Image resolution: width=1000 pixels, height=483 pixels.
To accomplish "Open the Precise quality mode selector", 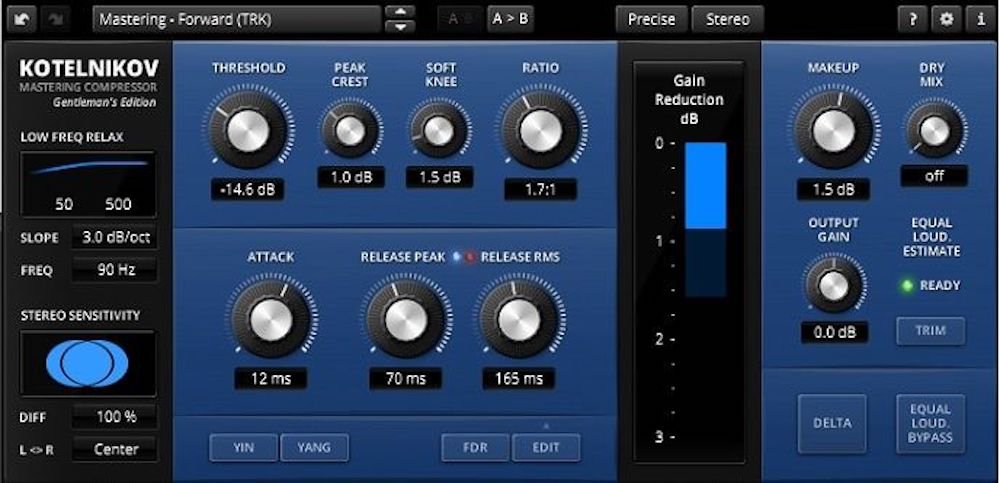I will [651, 19].
